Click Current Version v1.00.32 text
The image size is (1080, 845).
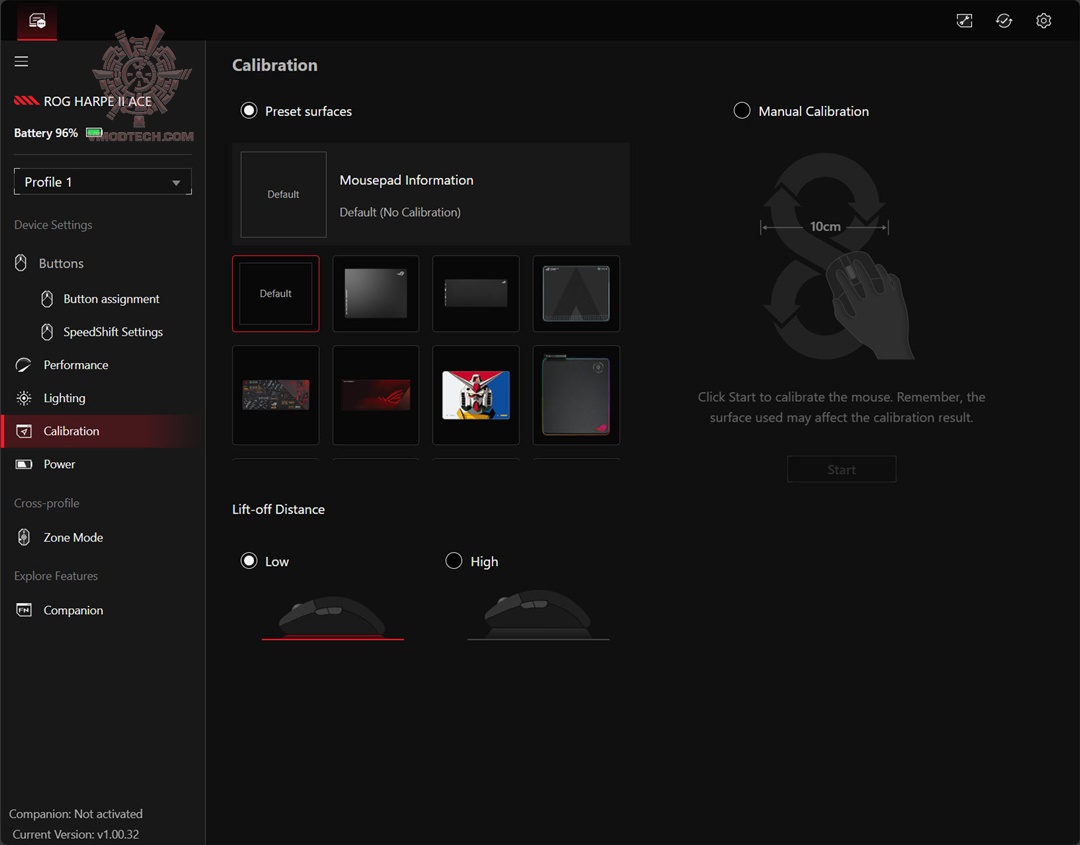click(76, 835)
